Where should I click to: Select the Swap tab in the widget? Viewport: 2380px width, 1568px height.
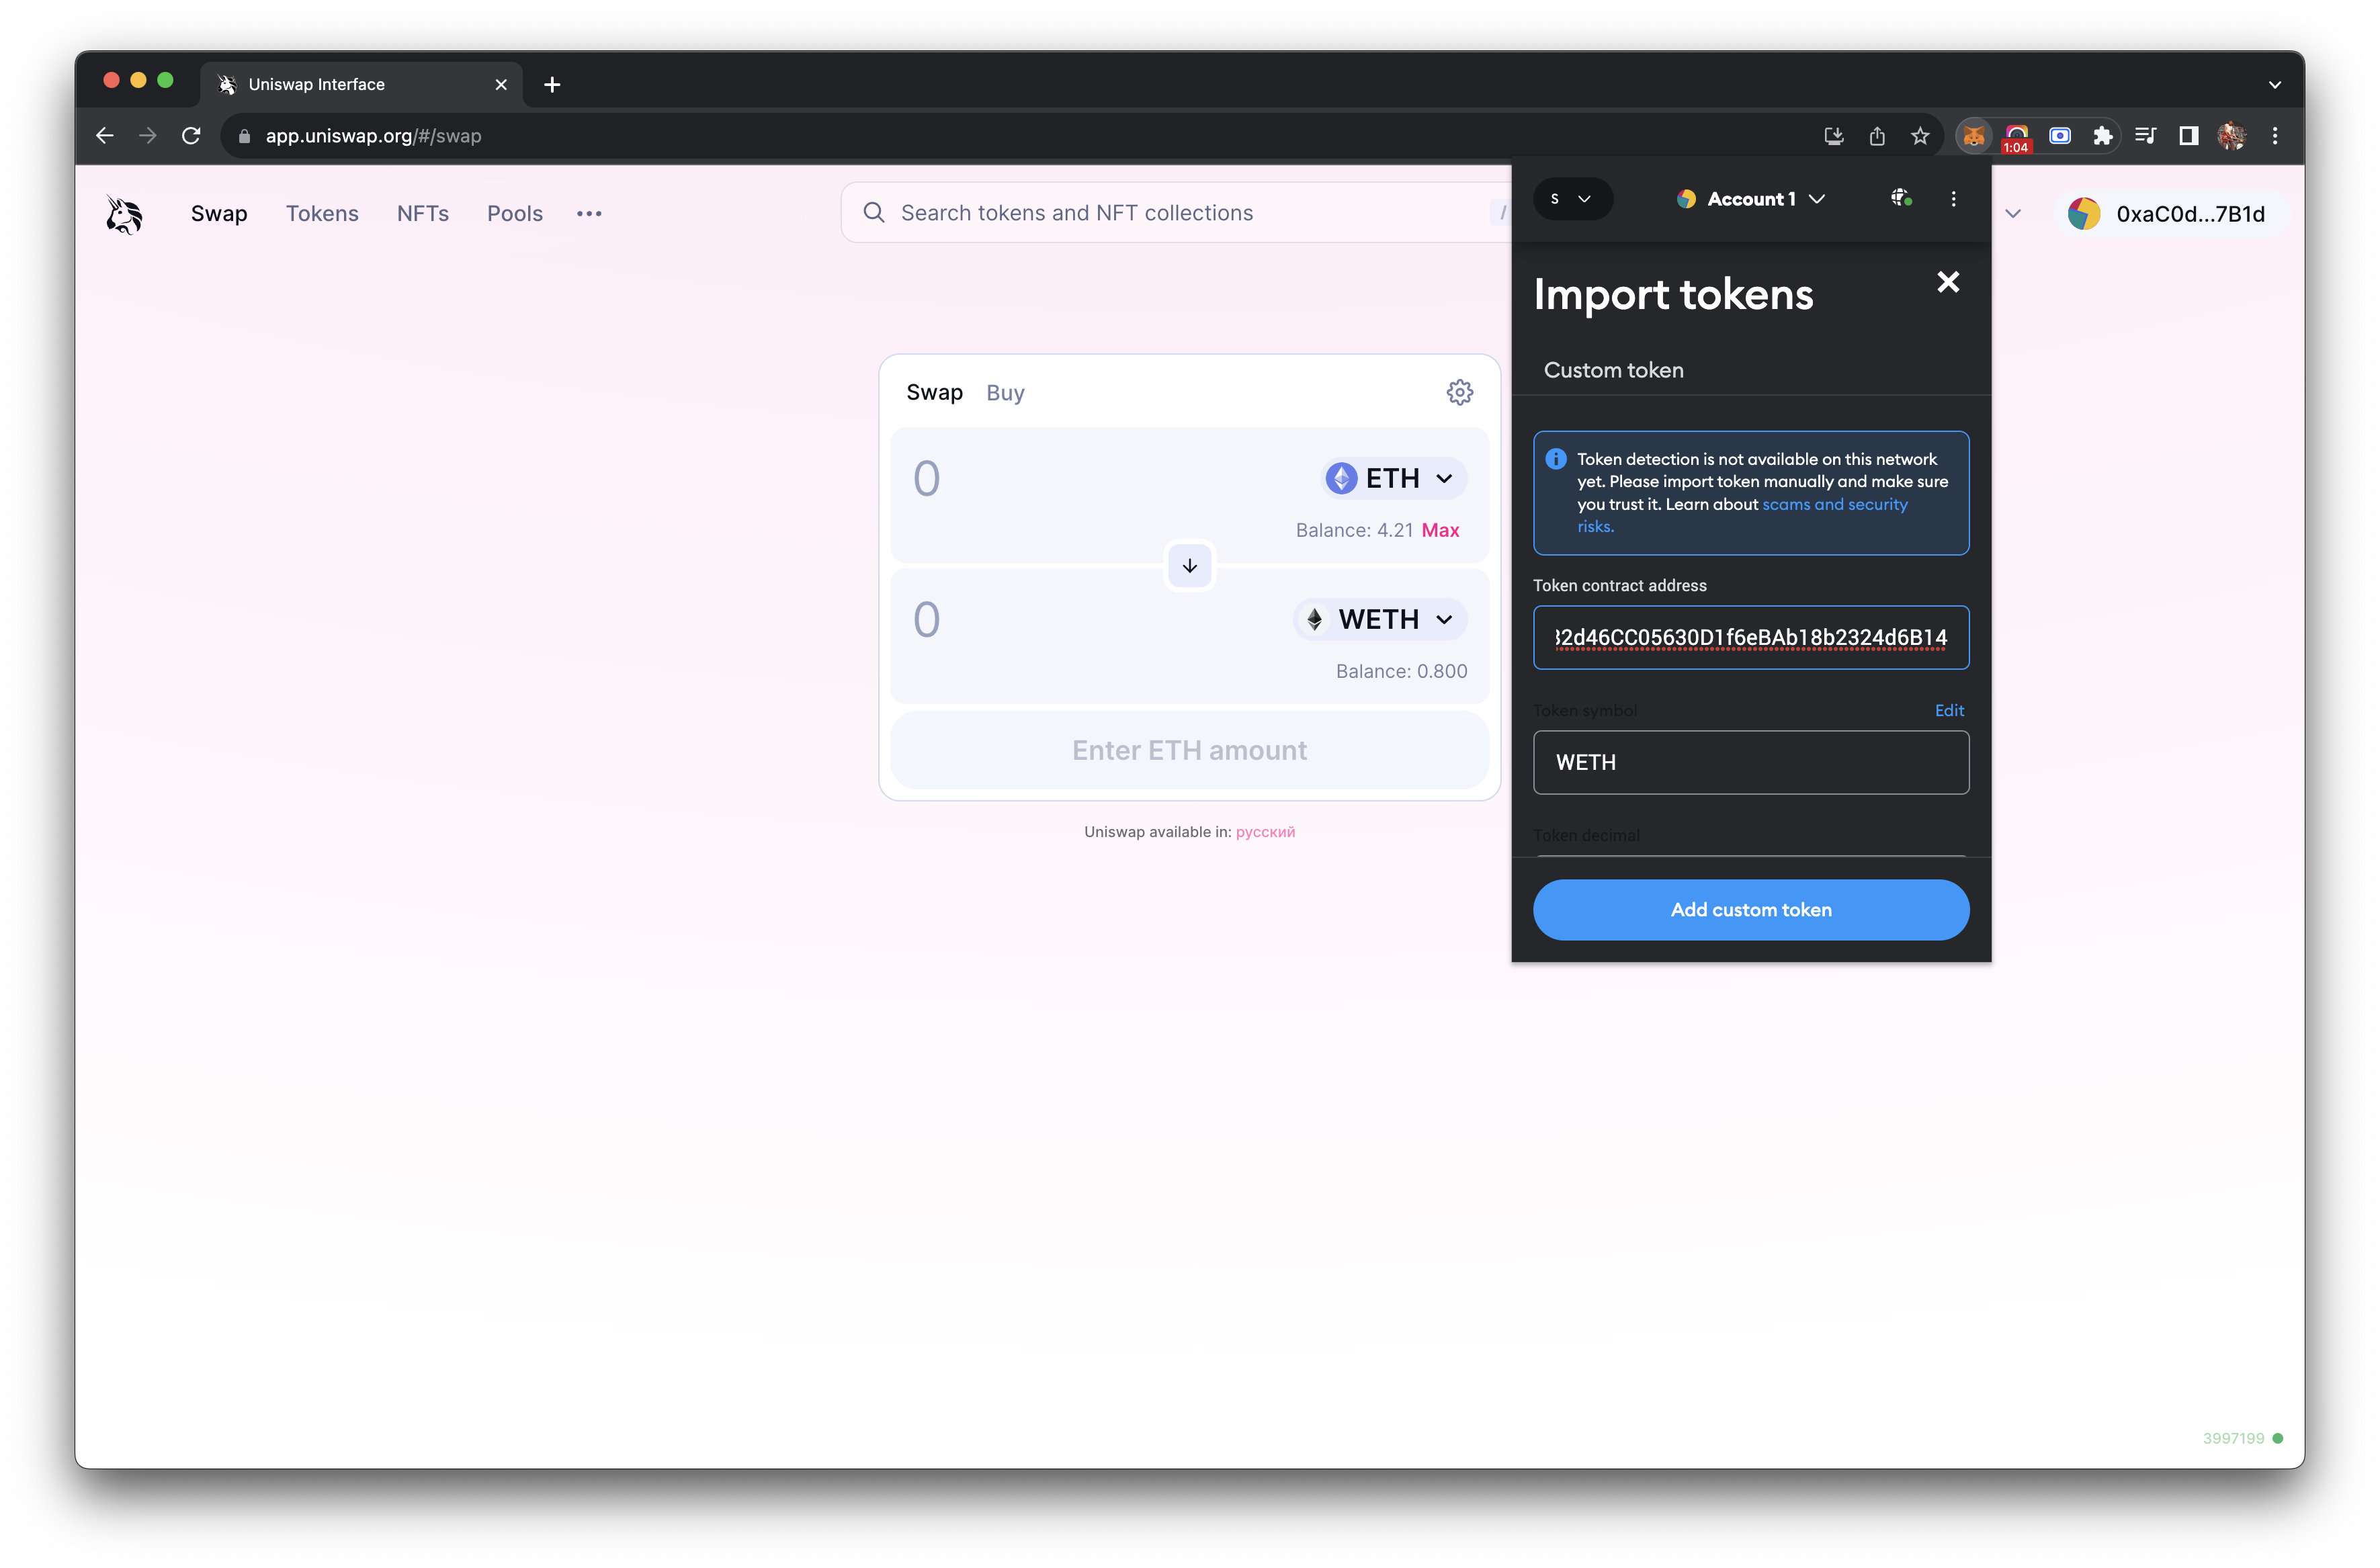pos(934,392)
